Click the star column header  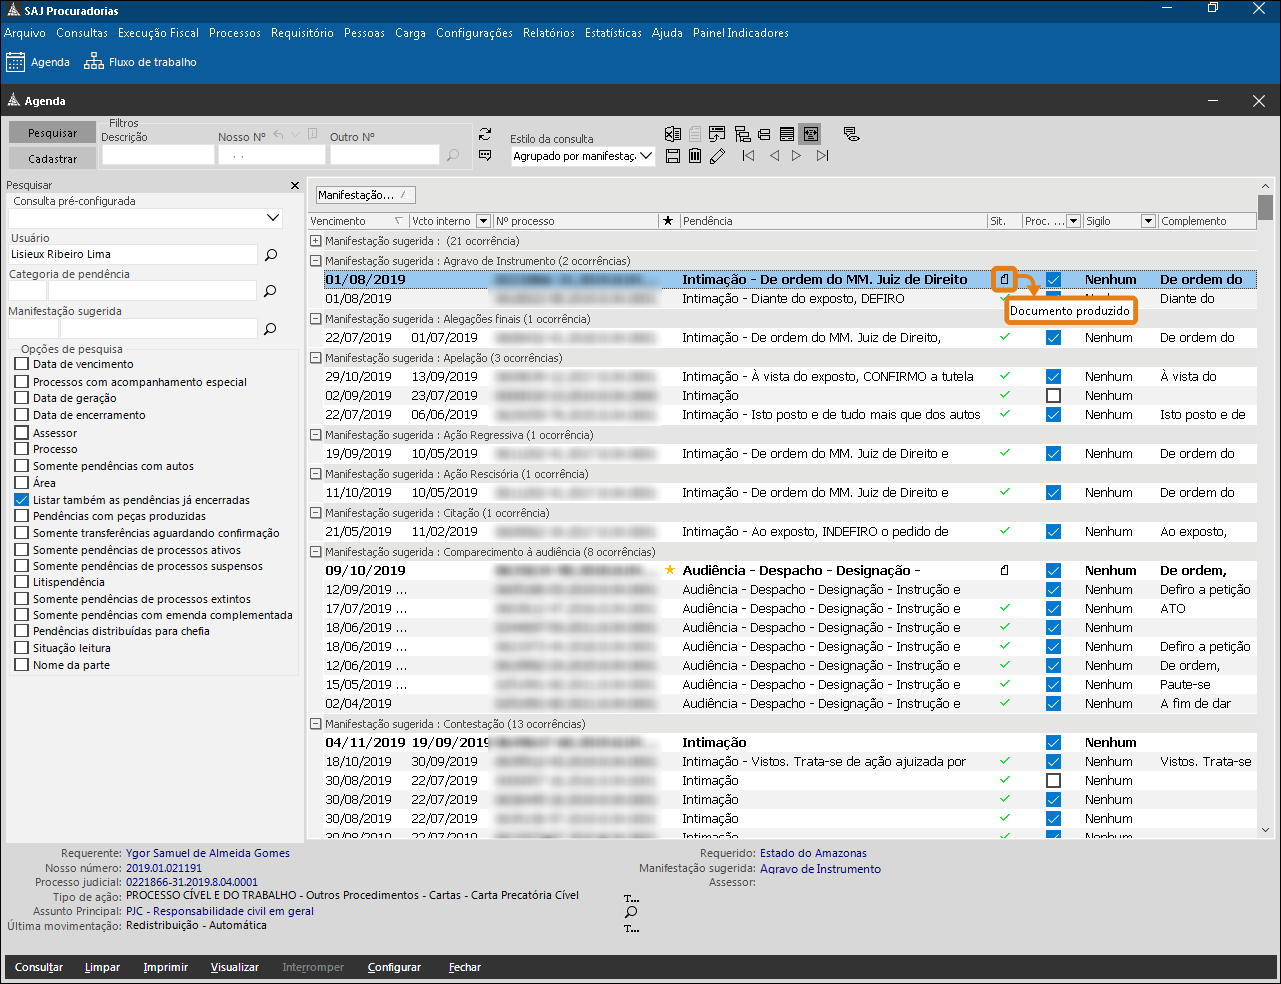coord(668,221)
